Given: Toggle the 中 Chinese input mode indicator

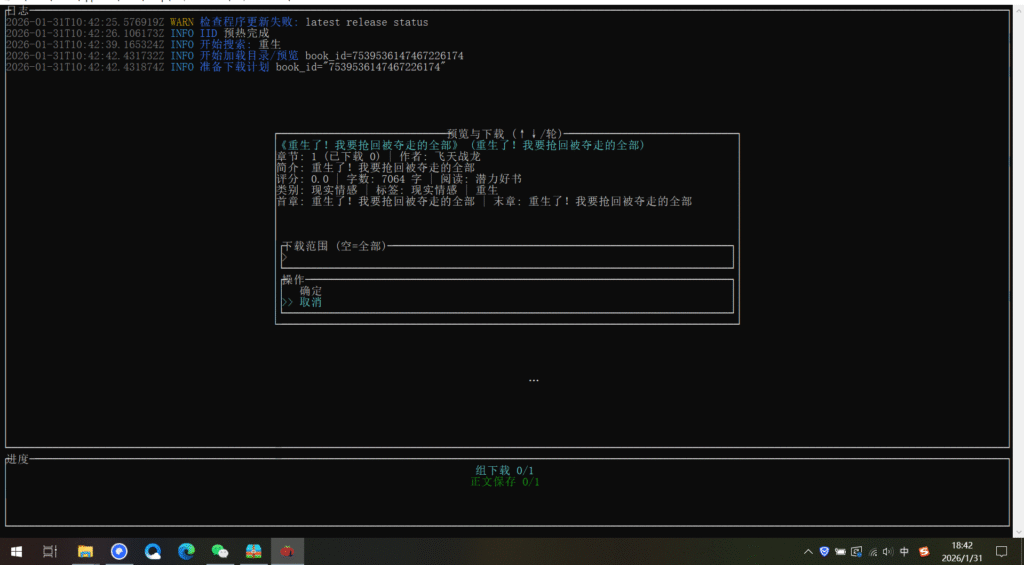Looking at the screenshot, I should click(x=904, y=551).
